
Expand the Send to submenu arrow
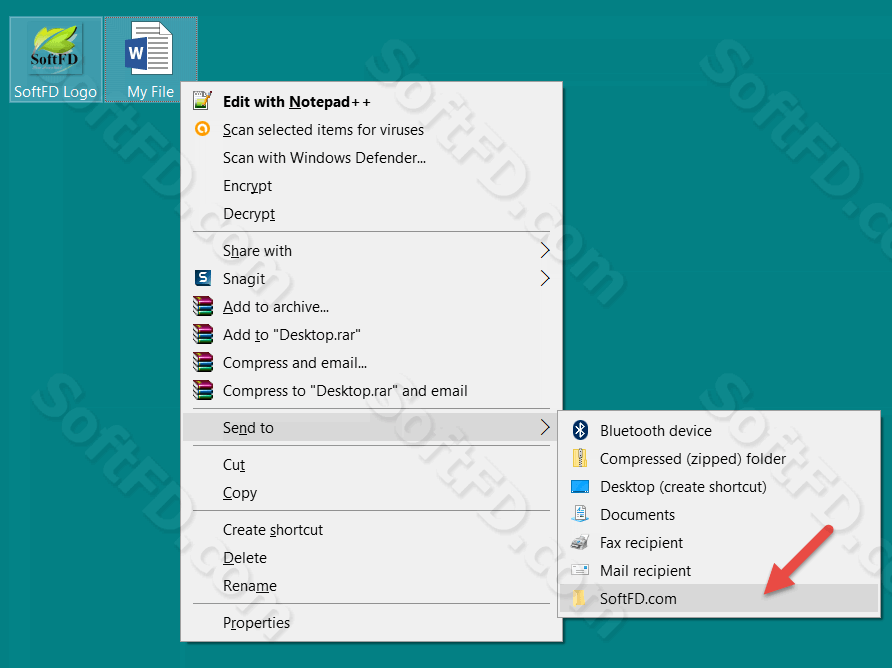pyautogui.click(x=544, y=427)
